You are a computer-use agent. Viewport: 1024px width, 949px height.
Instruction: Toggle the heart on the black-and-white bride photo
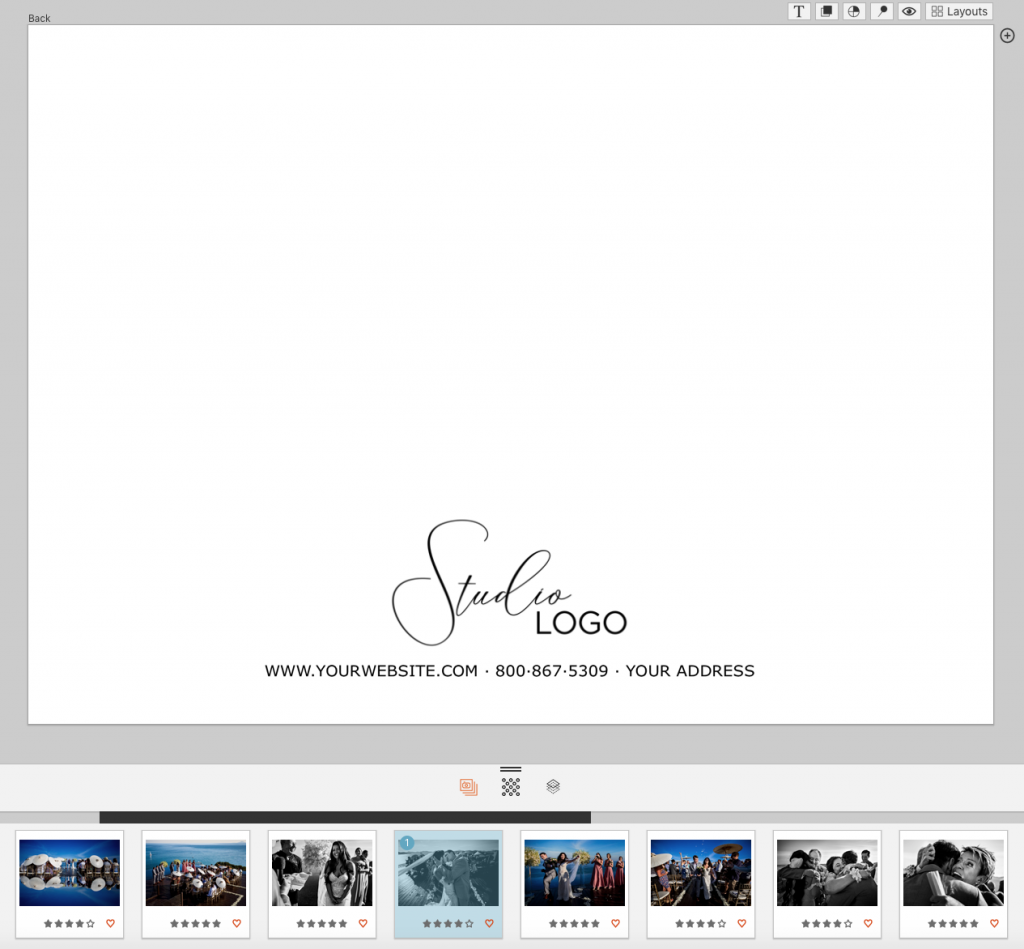pos(363,924)
